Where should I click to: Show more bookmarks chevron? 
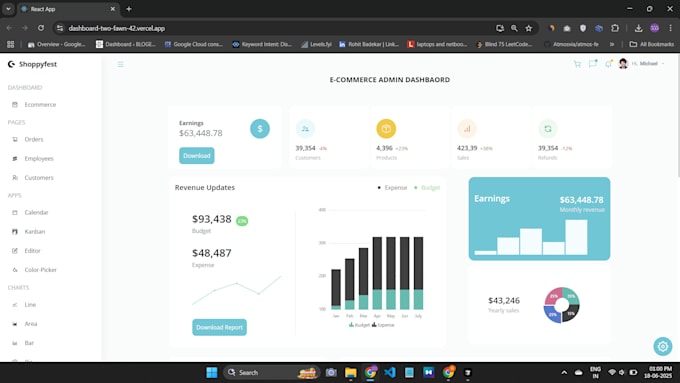612,44
